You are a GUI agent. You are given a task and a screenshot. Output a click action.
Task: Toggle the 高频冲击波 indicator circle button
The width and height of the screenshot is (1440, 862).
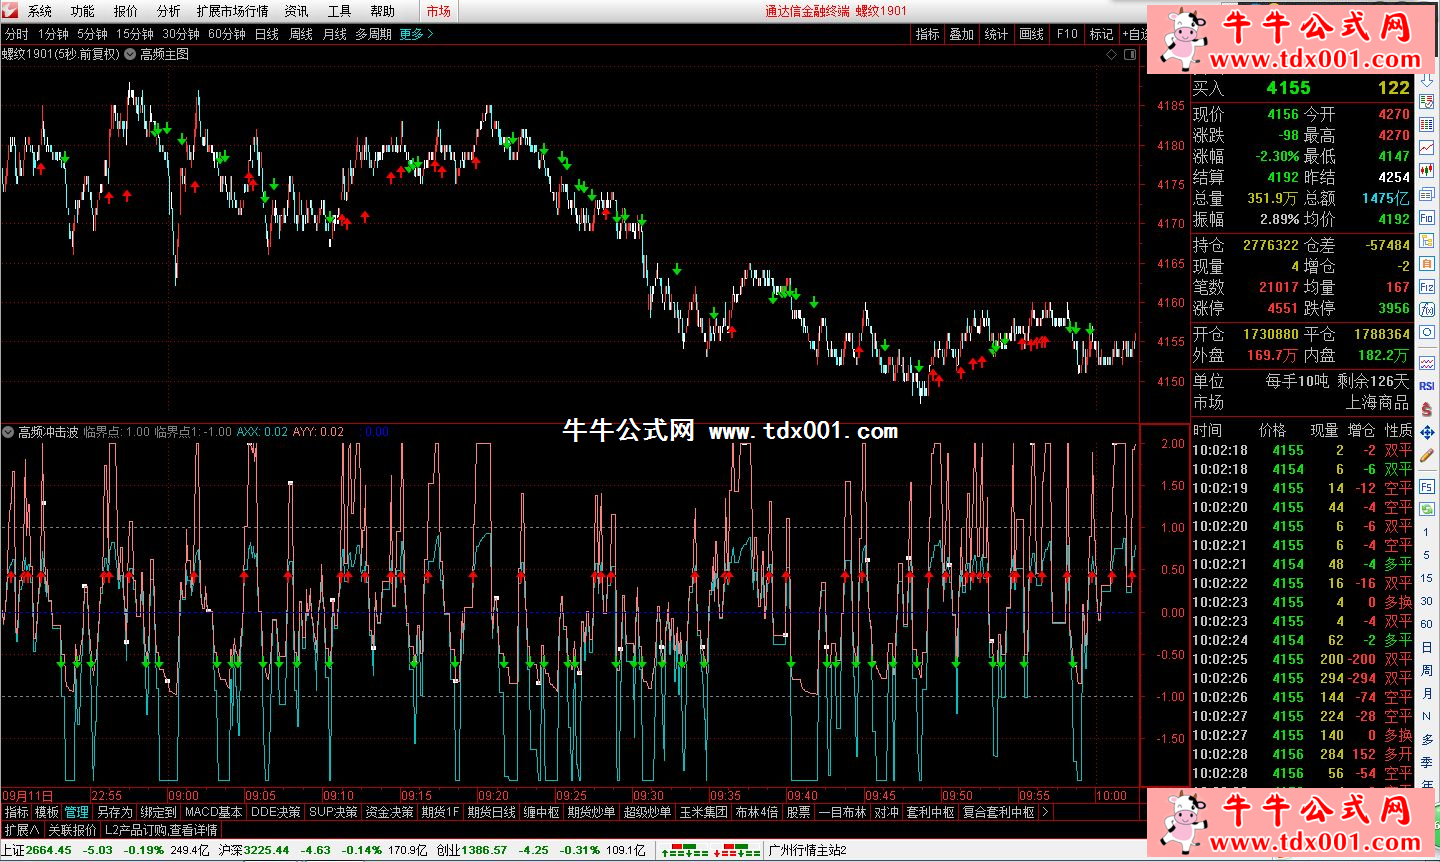pos(8,432)
